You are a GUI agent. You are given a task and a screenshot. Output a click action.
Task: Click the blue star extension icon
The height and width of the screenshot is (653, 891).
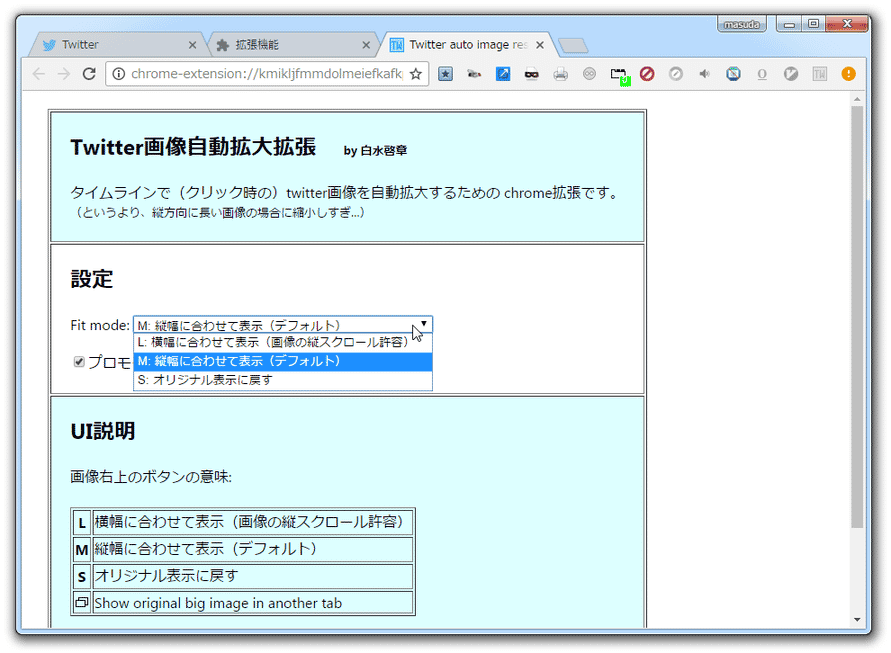click(446, 74)
